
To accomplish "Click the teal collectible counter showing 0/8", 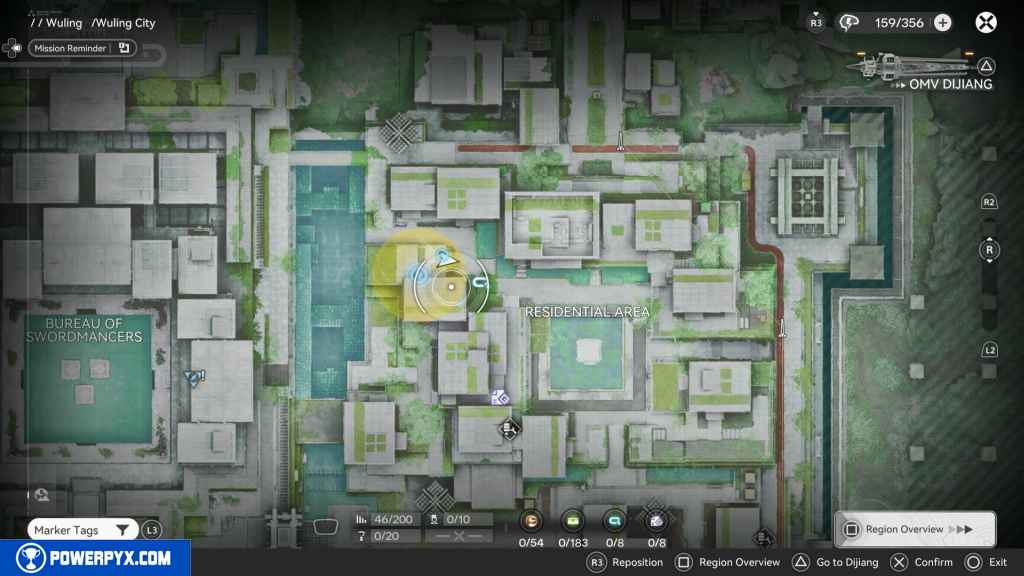I will point(615,520).
